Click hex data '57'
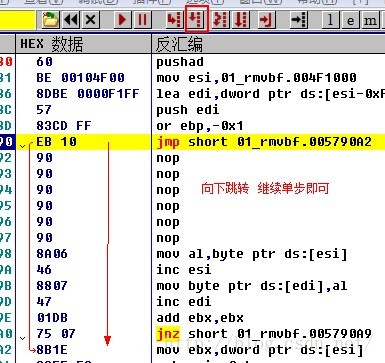This screenshot has width=385, height=363. point(44,110)
